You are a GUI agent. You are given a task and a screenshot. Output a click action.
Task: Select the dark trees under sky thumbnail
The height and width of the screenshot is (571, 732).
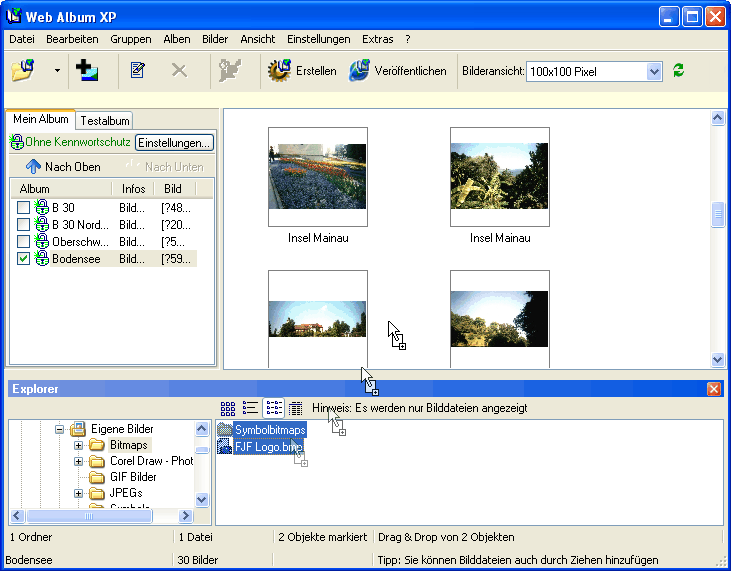point(500,319)
